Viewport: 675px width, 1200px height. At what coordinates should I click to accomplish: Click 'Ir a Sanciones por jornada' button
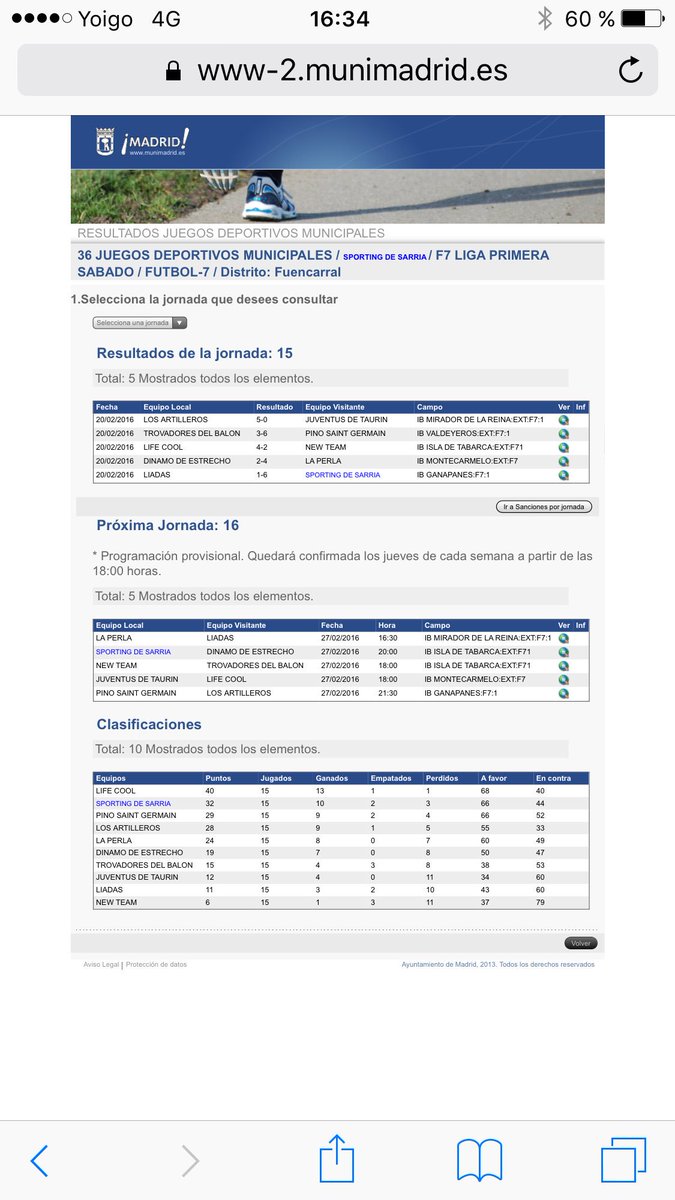[x=544, y=507]
